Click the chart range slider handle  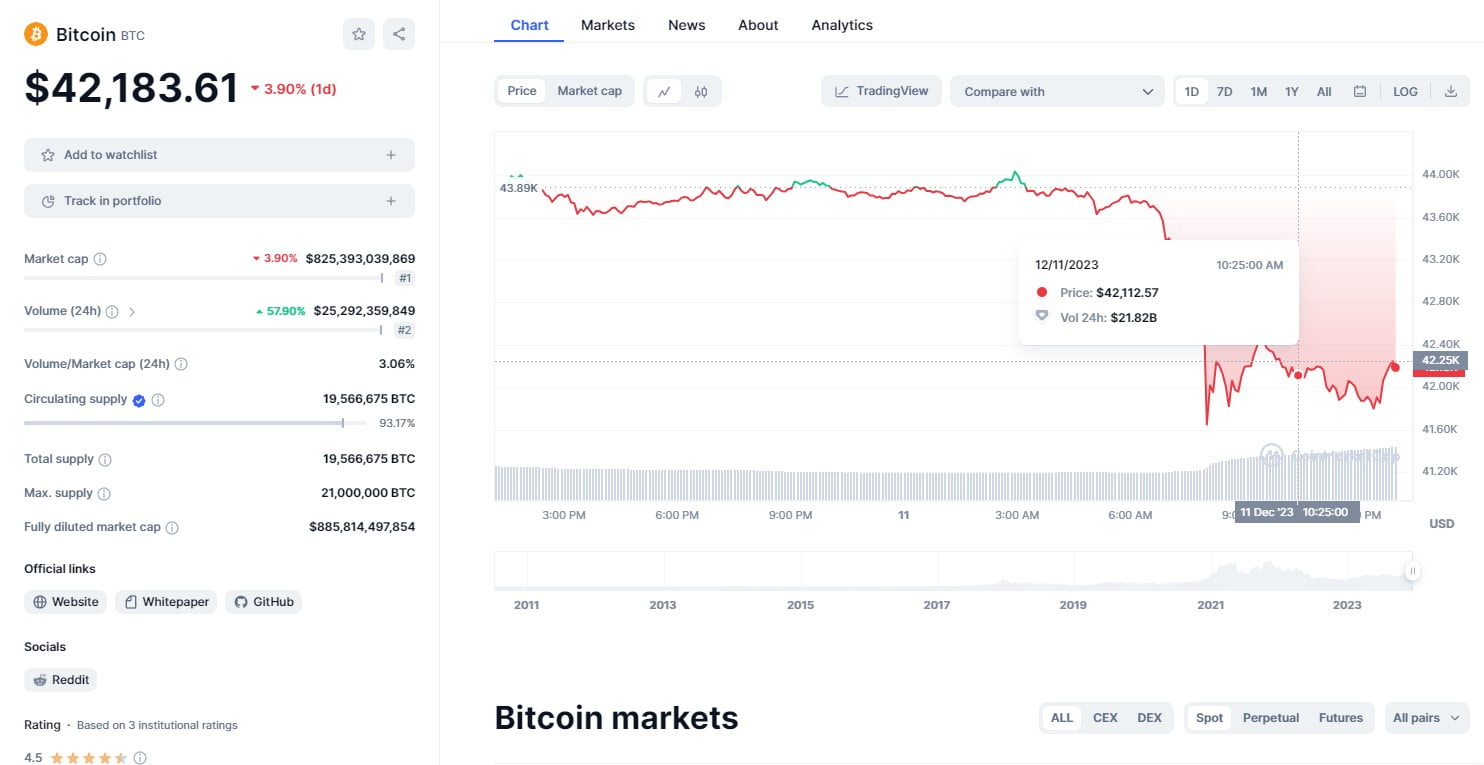[x=1413, y=571]
